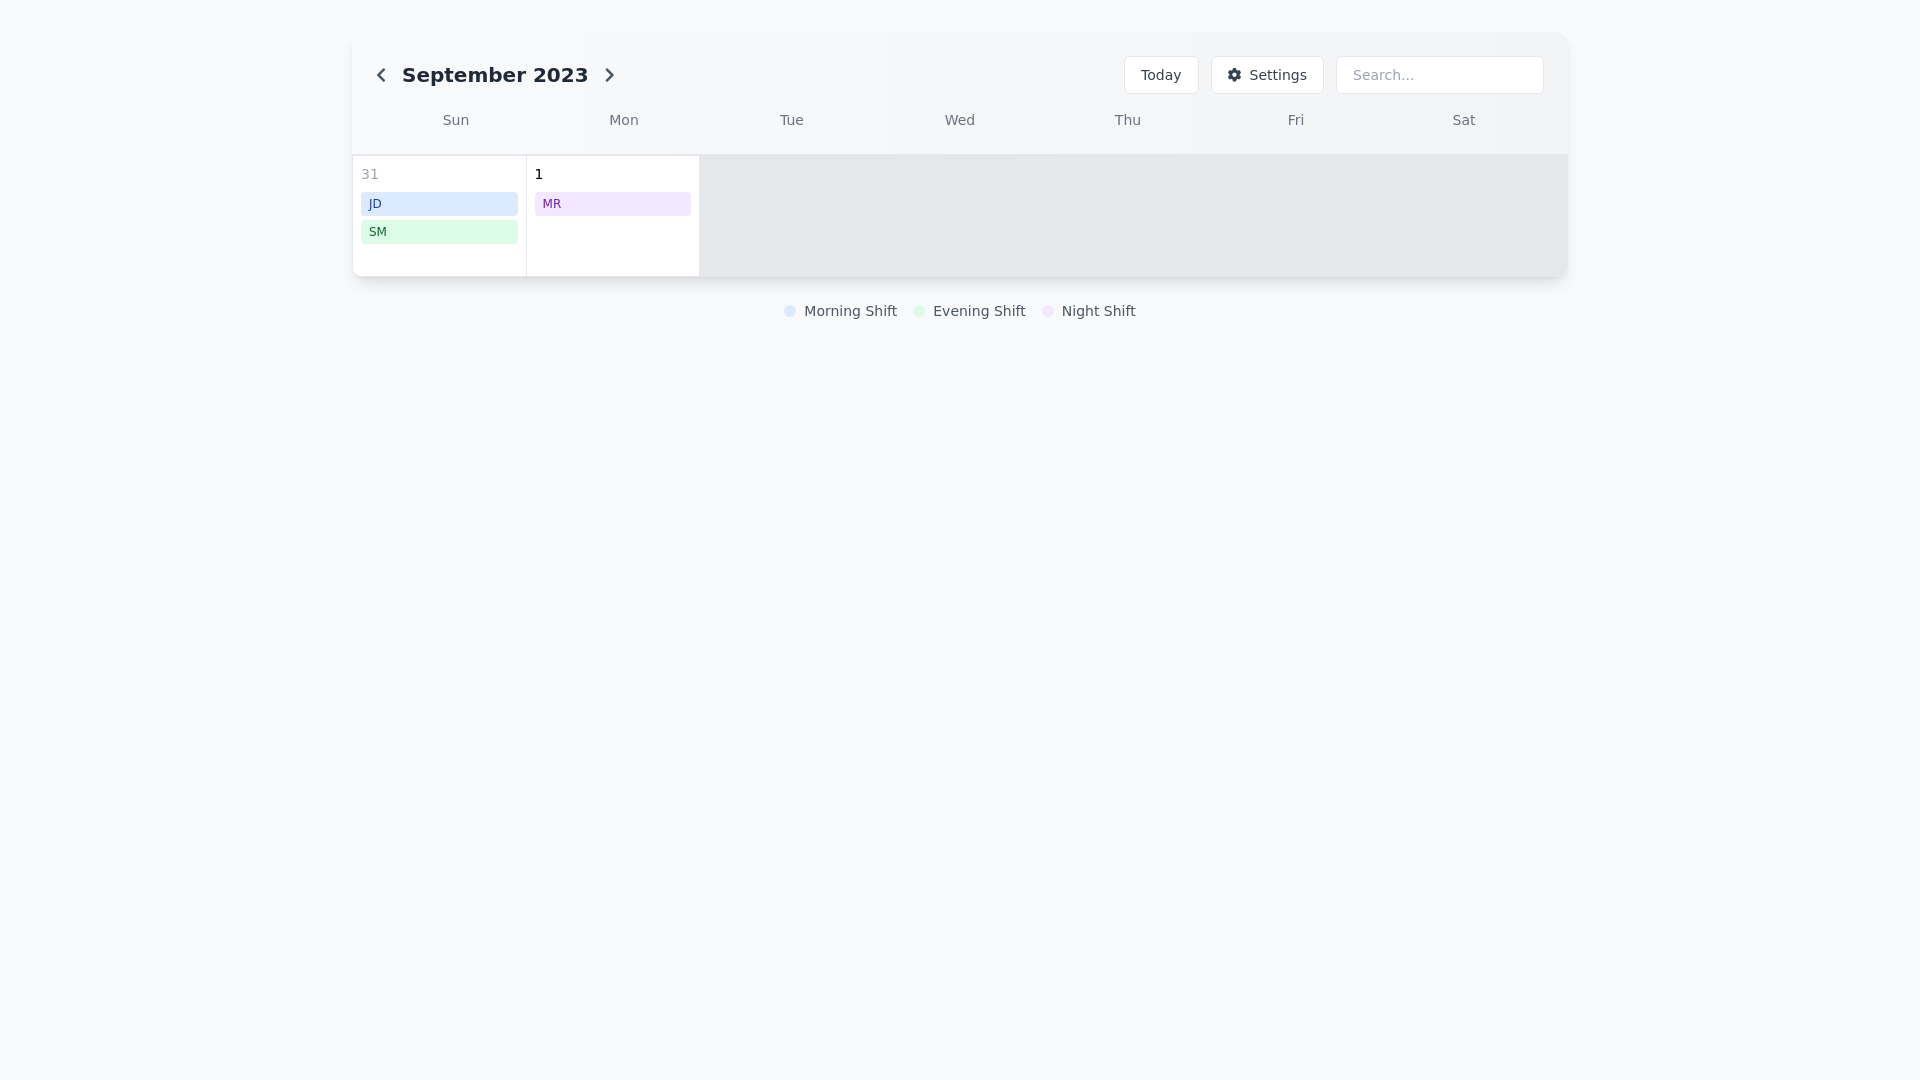The height and width of the screenshot is (1080, 1920).
Task: Open Settings
Action: click(x=1266, y=75)
